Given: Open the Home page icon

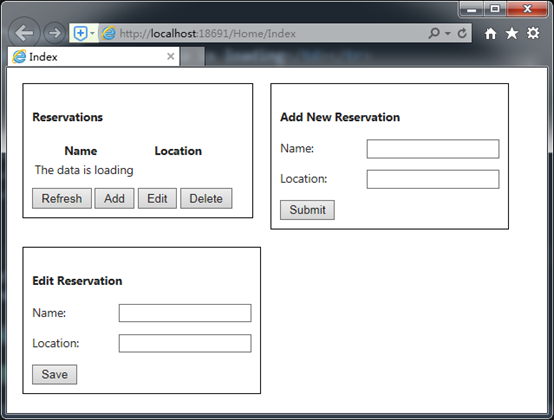Looking at the screenshot, I should (x=490, y=34).
